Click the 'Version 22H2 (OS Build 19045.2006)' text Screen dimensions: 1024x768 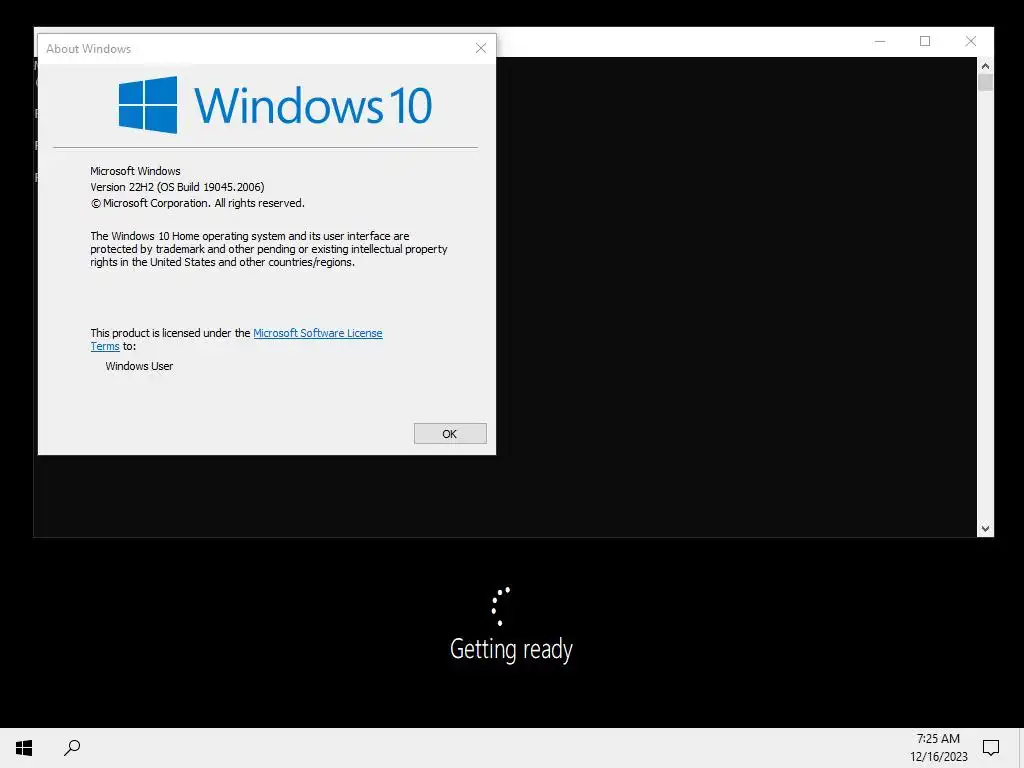[177, 187]
